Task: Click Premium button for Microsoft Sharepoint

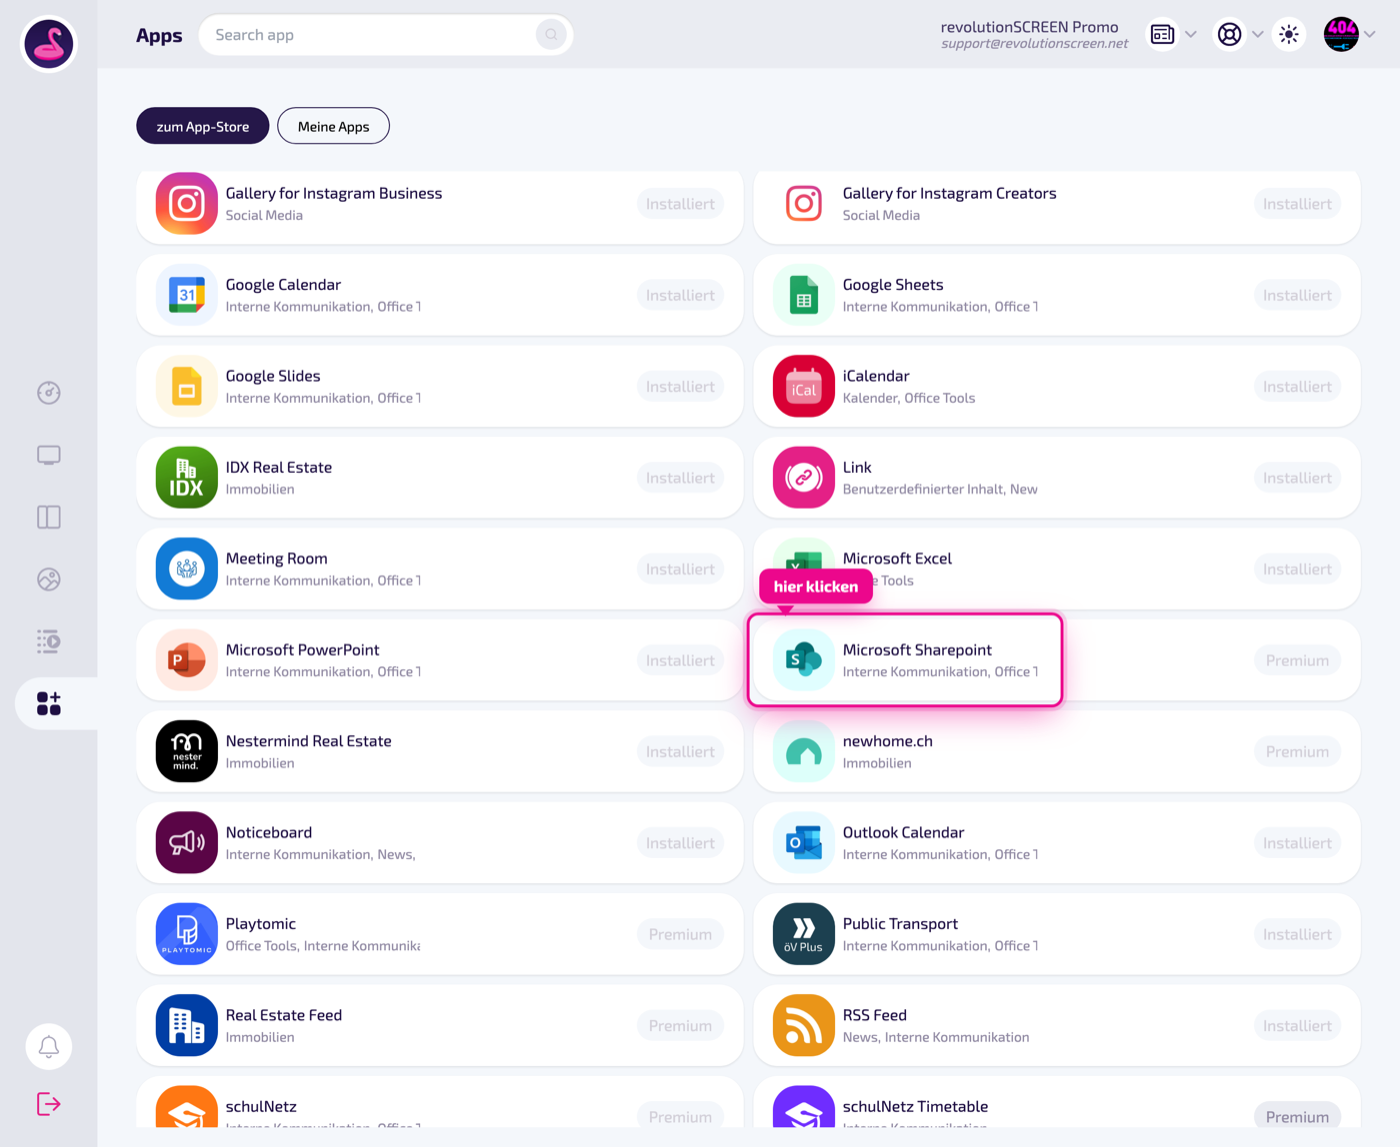Action: tap(1297, 660)
